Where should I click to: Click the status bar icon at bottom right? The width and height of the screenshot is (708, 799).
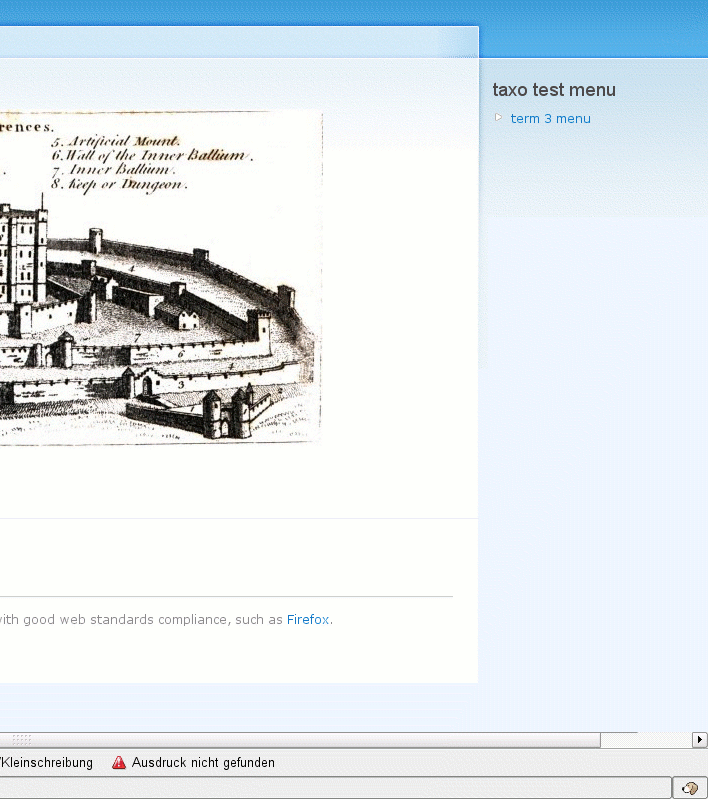690,788
